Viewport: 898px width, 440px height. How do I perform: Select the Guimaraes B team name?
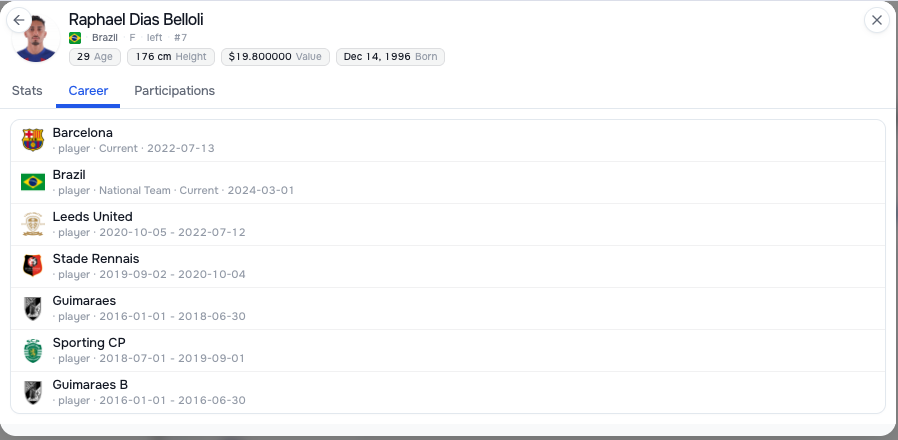[90, 384]
